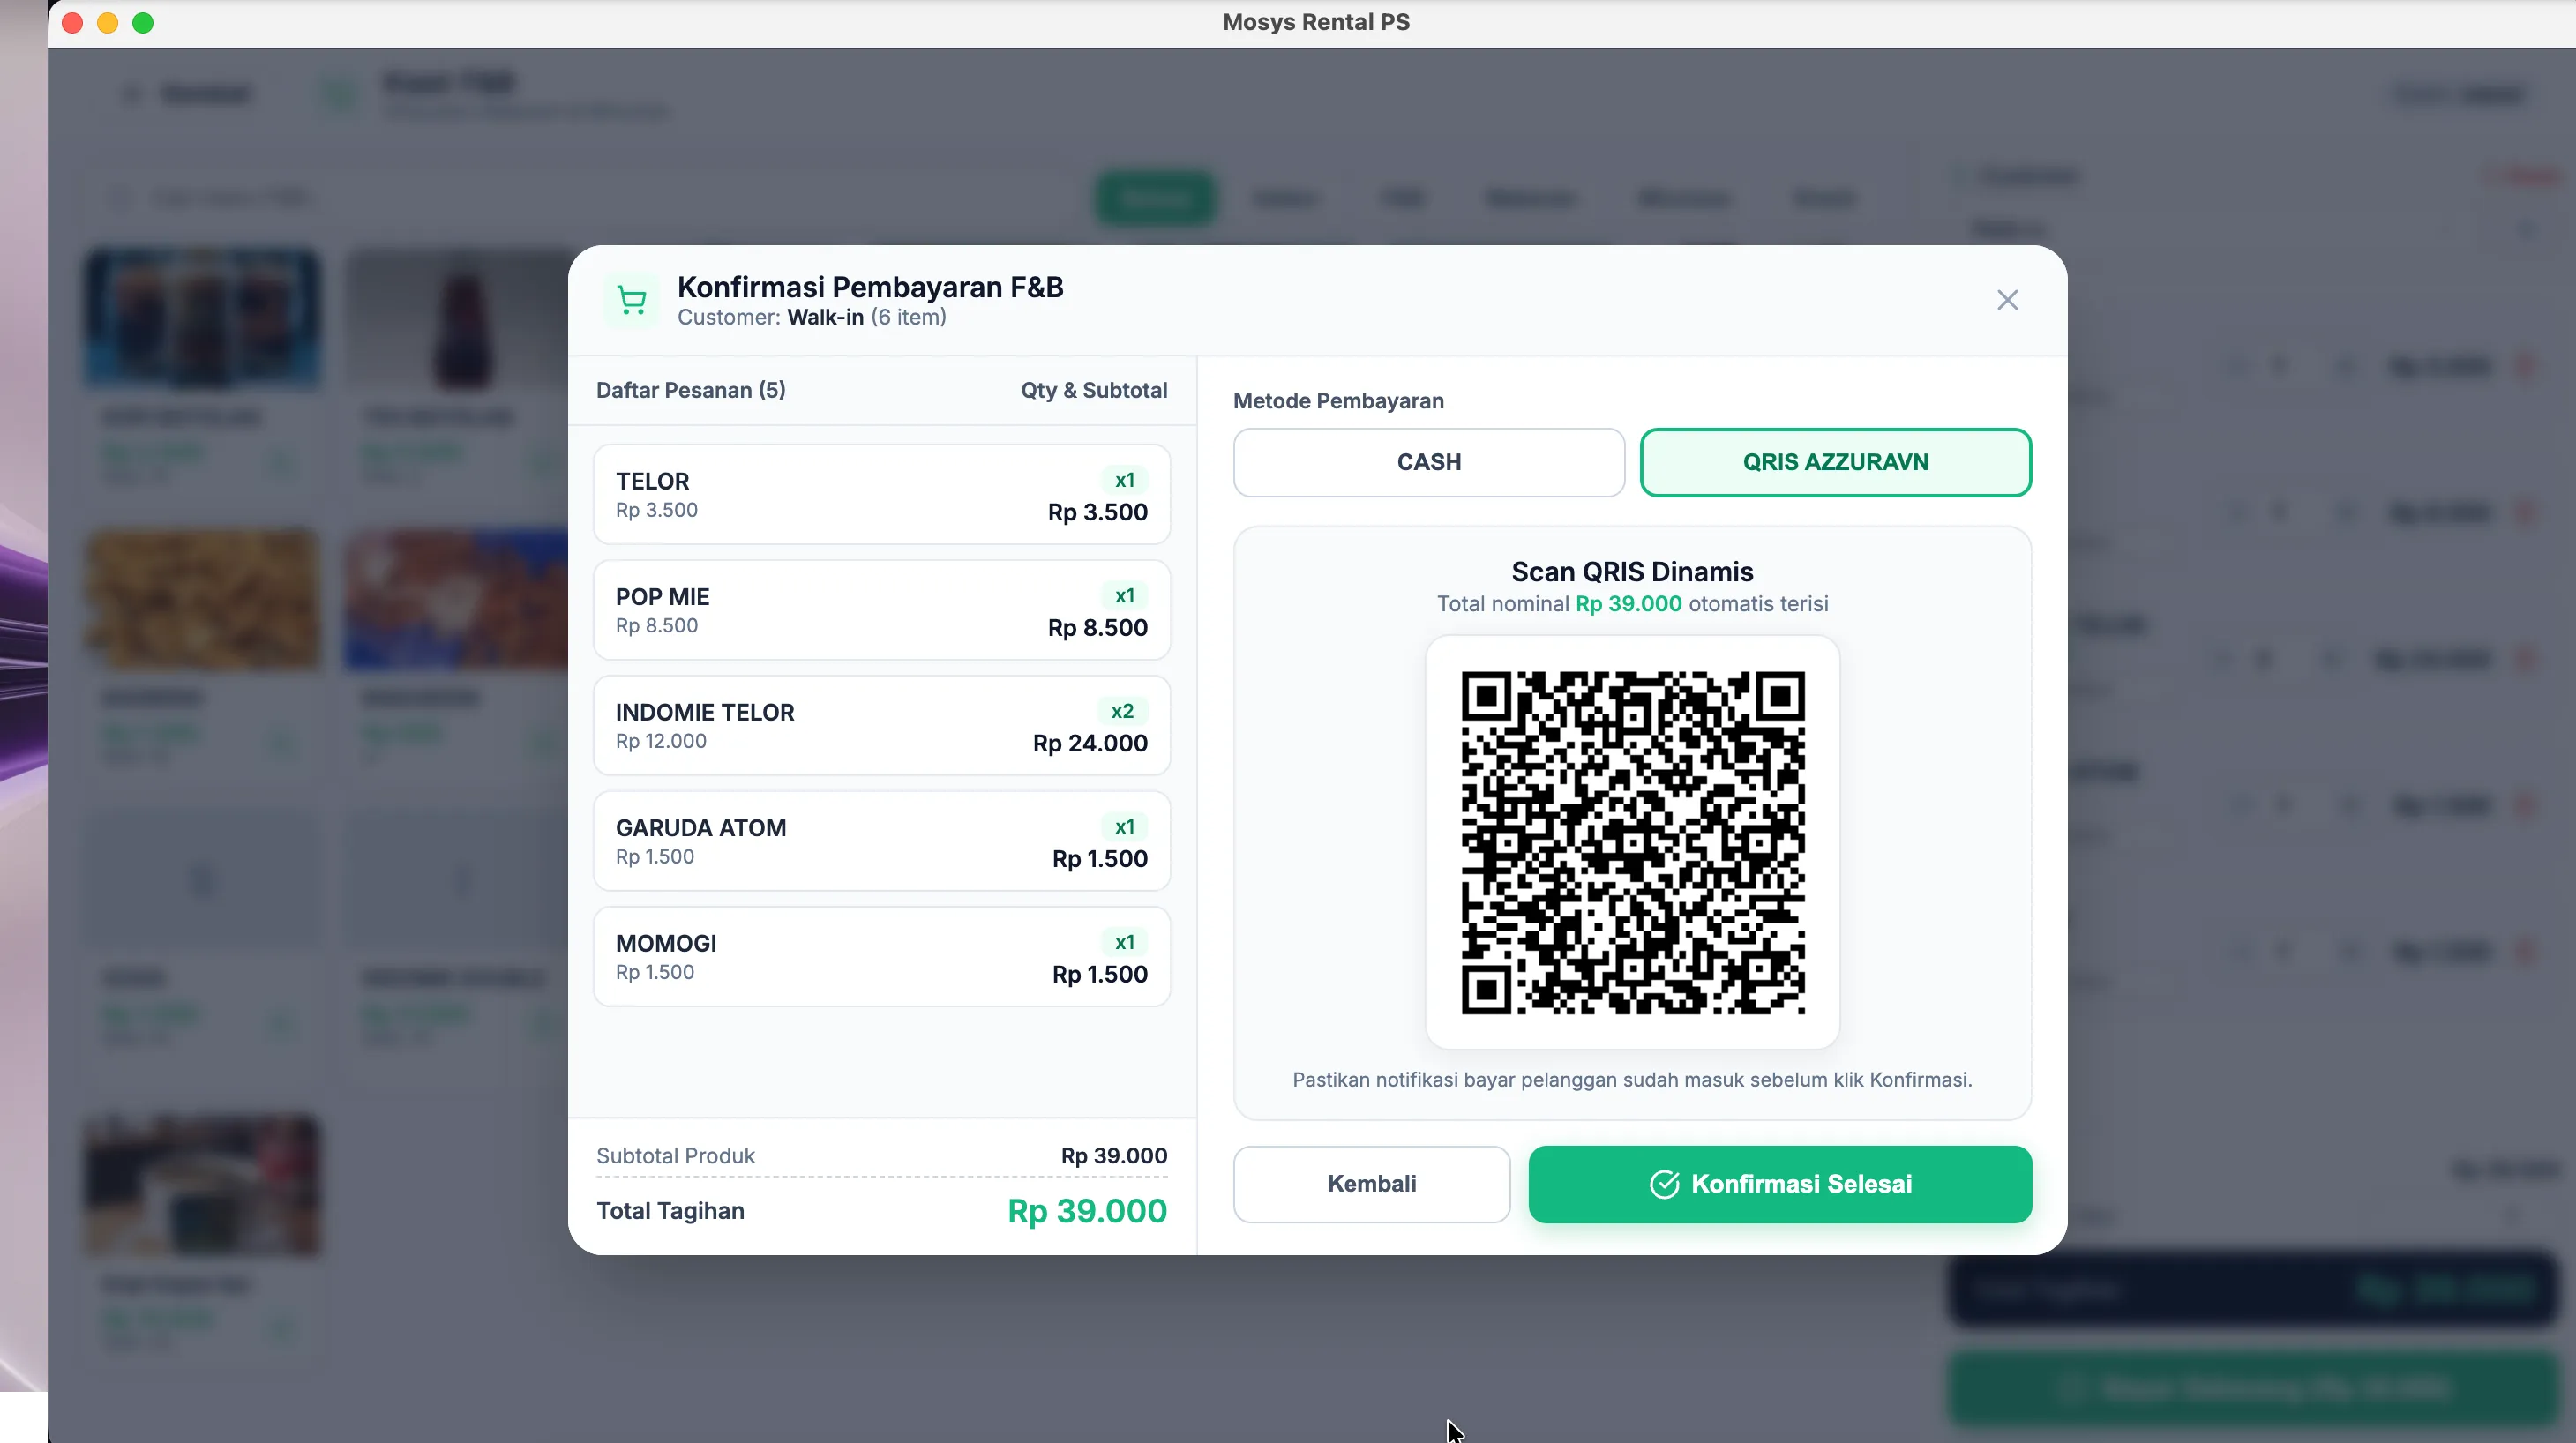Image resolution: width=2576 pixels, height=1443 pixels.
Task: Select the GARUDA ATOM order row
Action: pos(881,841)
